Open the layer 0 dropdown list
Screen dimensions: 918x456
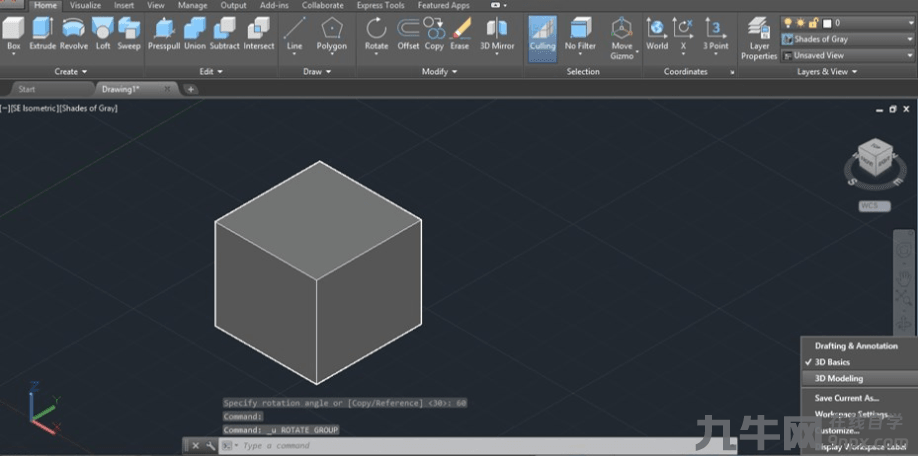910,23
